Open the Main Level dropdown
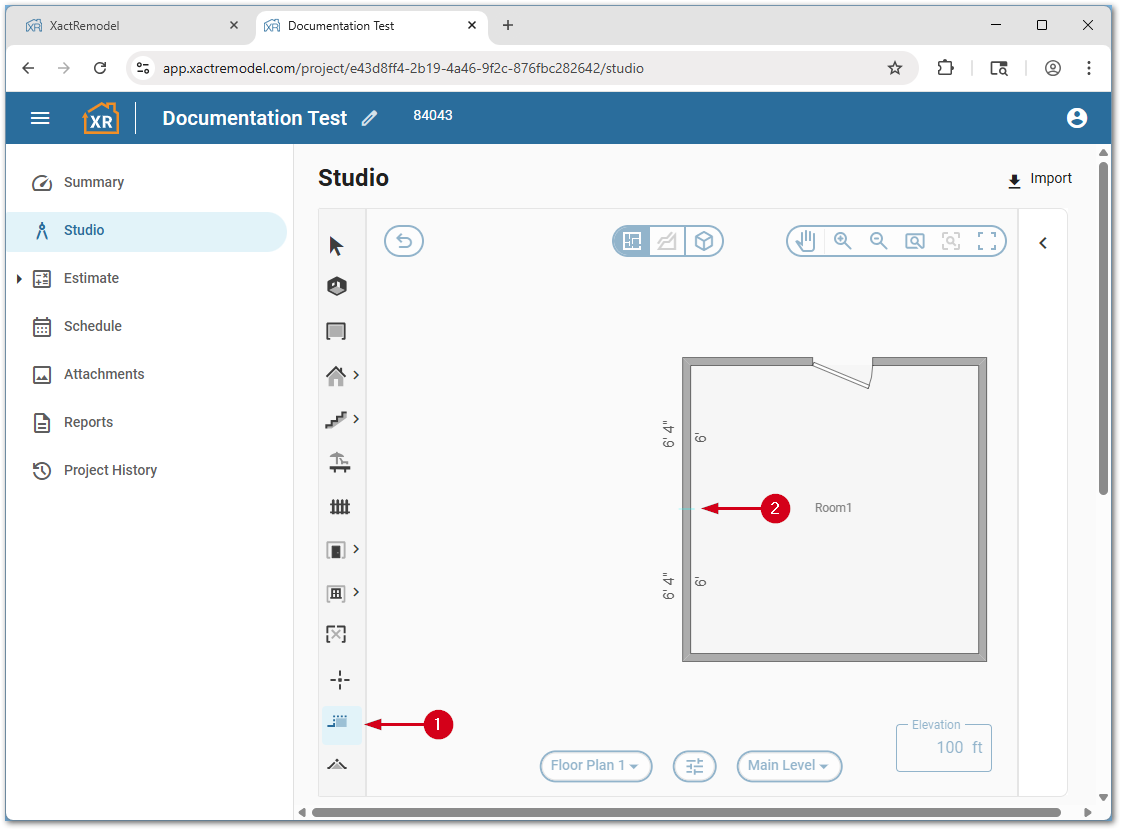 (x=789, y=766)
